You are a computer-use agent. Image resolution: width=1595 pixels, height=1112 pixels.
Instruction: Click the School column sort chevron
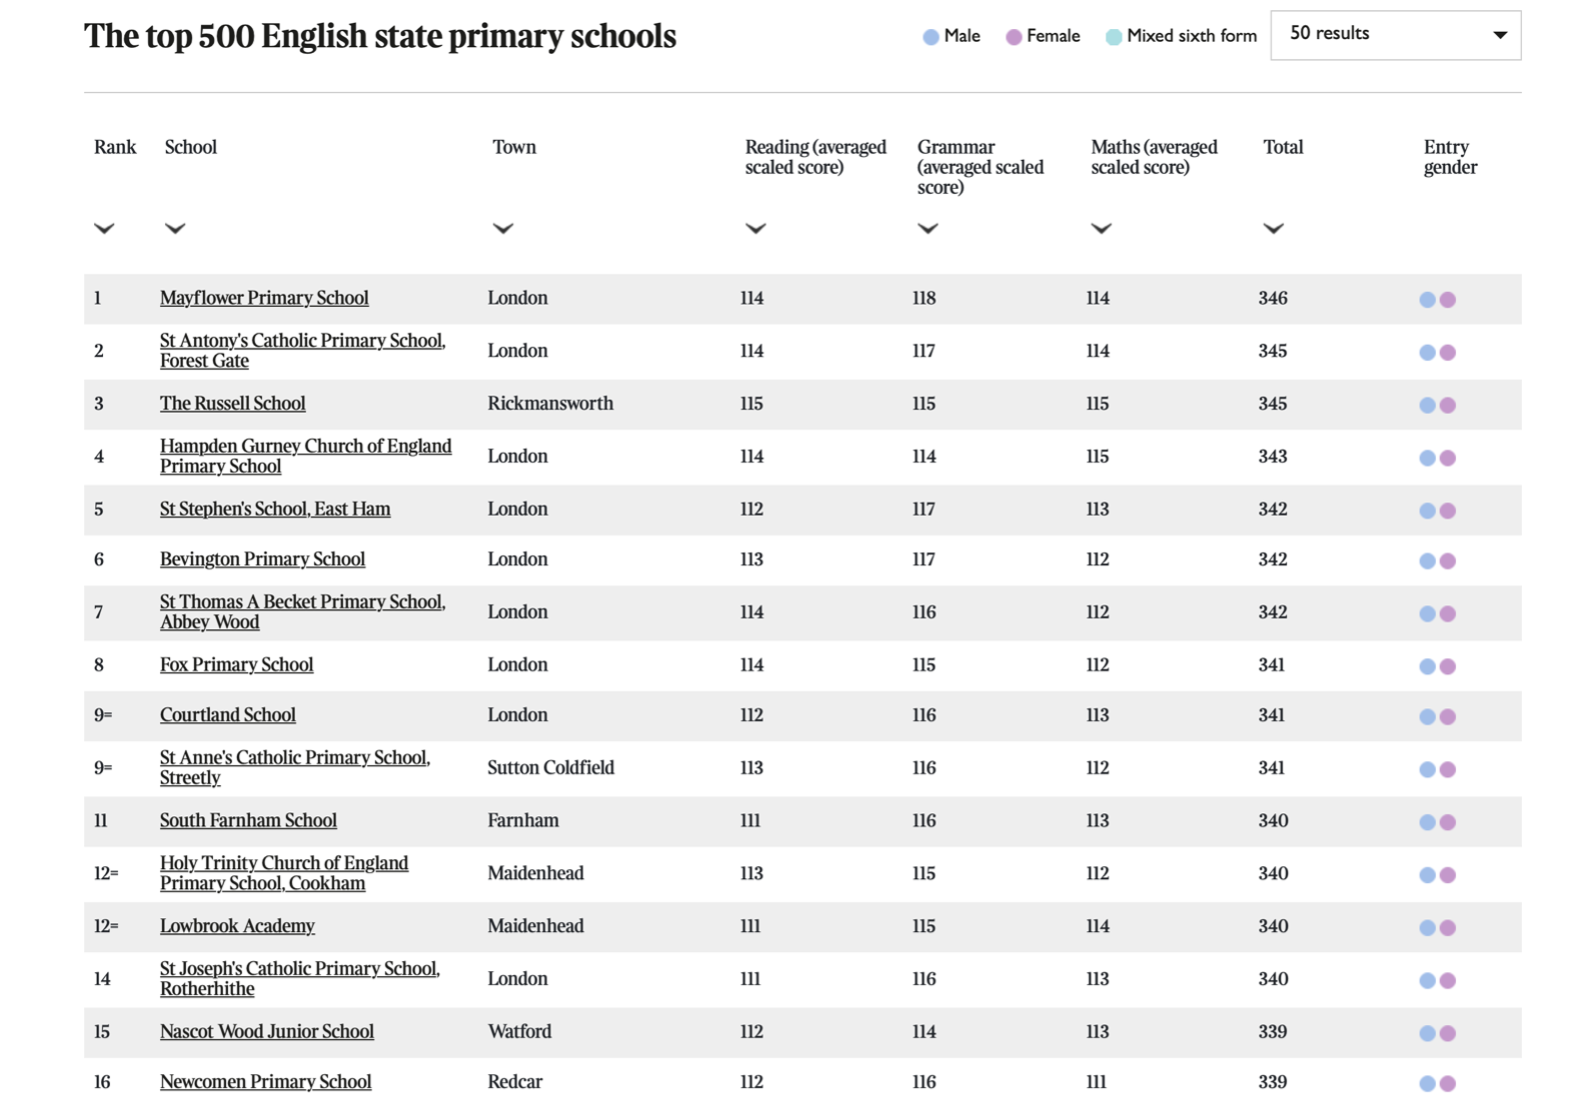coord(175,228)
